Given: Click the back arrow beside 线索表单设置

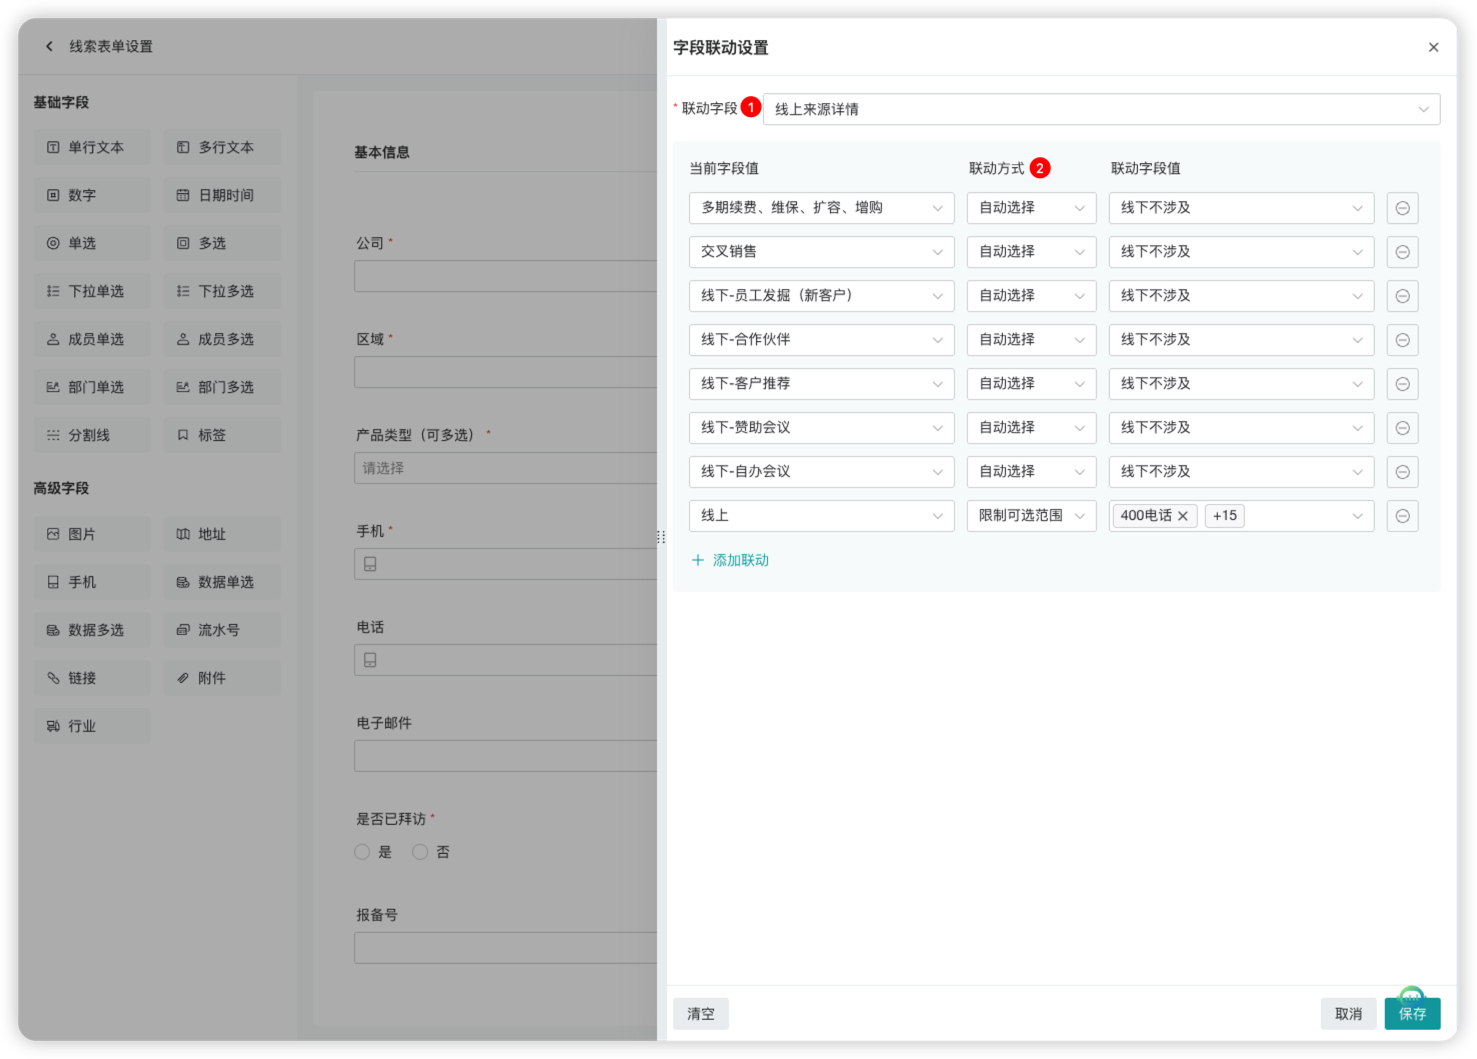Looking at the screenshot, I should (x=49, y=47).
